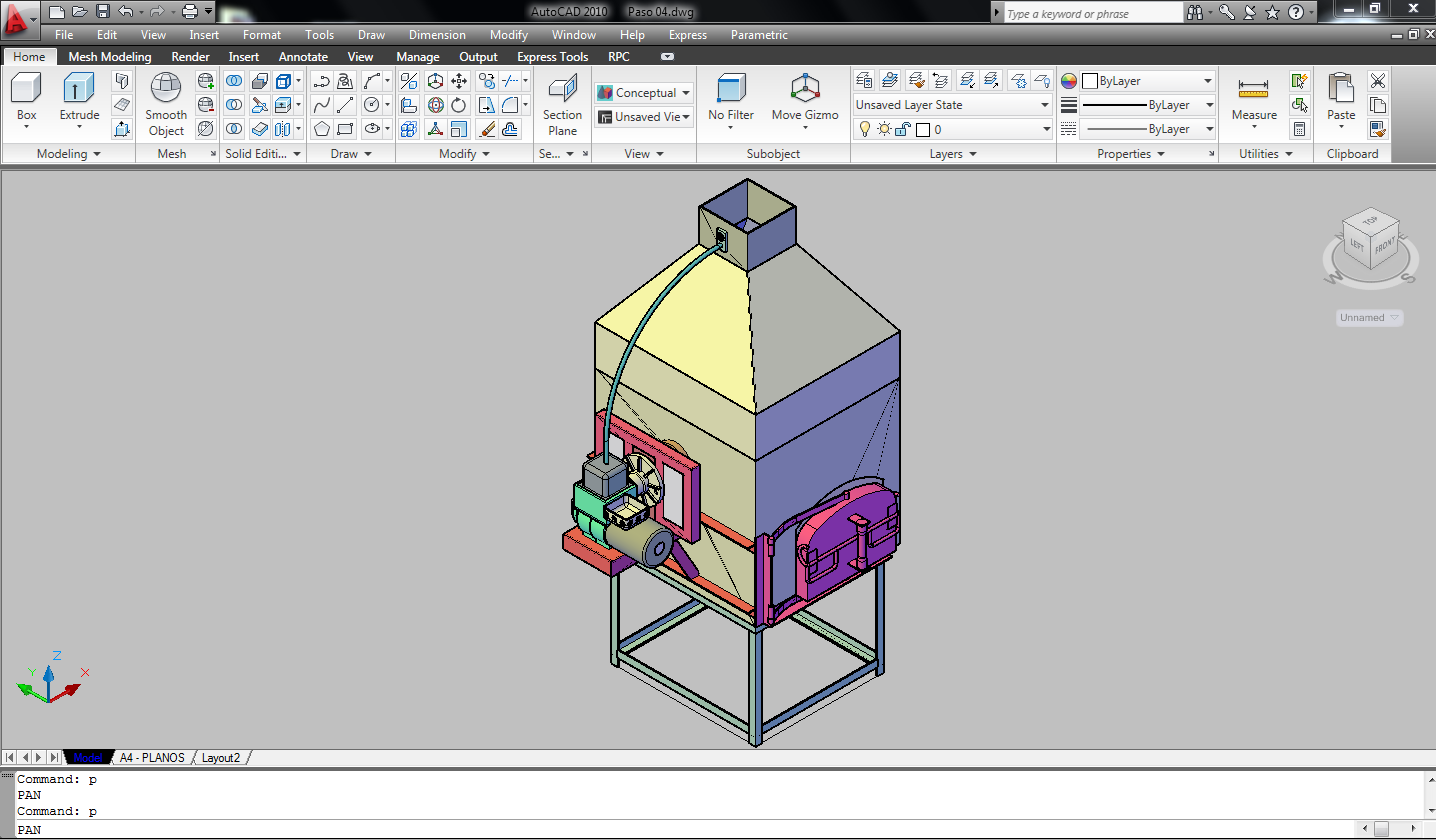Screen dimensions: 1436x840
Task: Open the Quick Calculator icon
Action: click(1299, 129)
